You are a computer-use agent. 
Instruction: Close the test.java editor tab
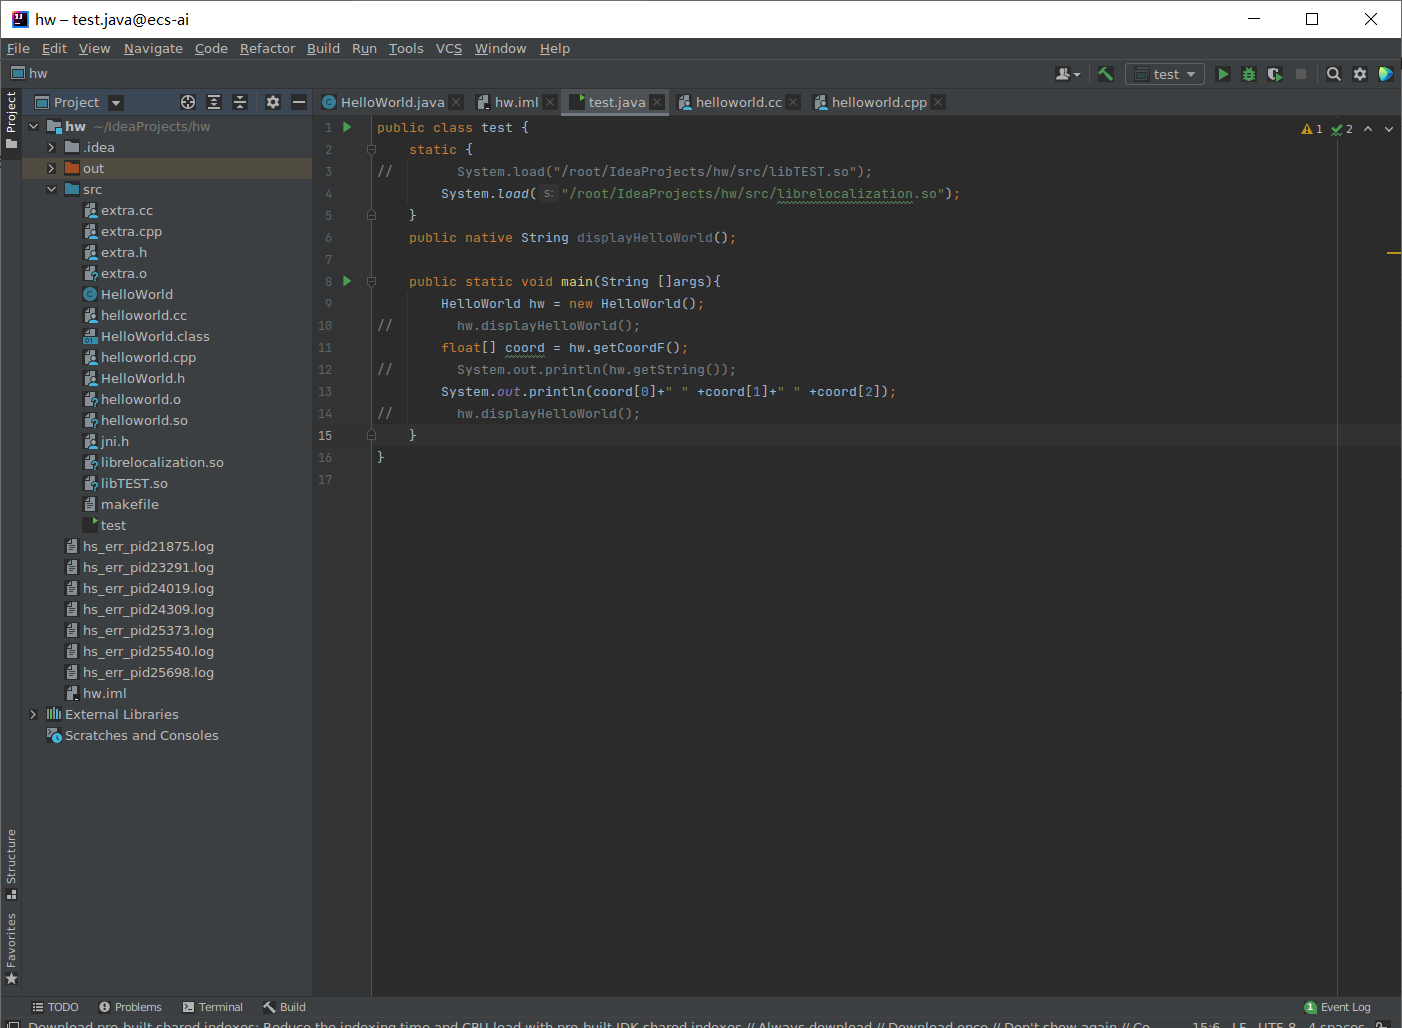tap(657, 102)
